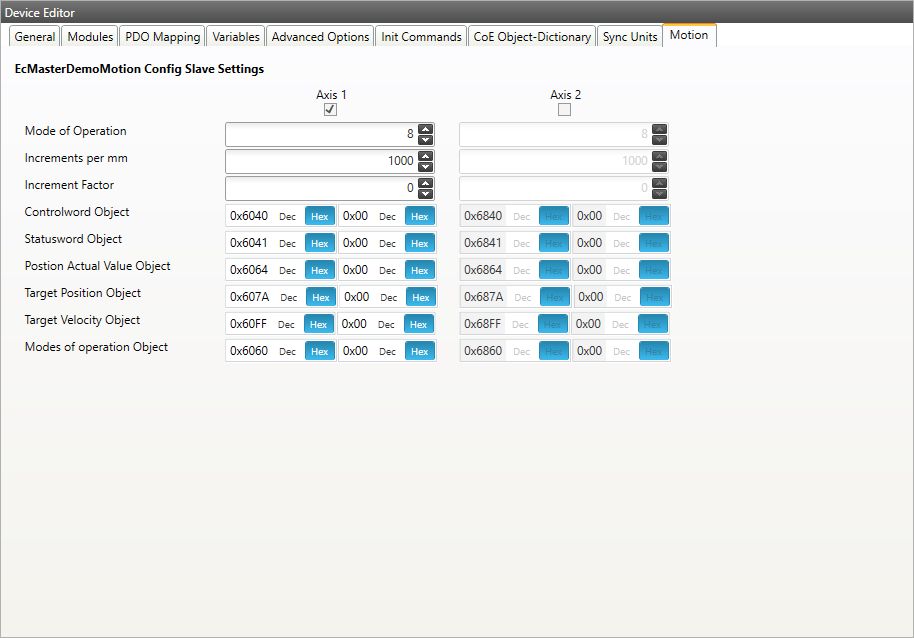The image size is (914, 638).
Task: Go to the Init Commands tab
Action: (x=421, y=36)
